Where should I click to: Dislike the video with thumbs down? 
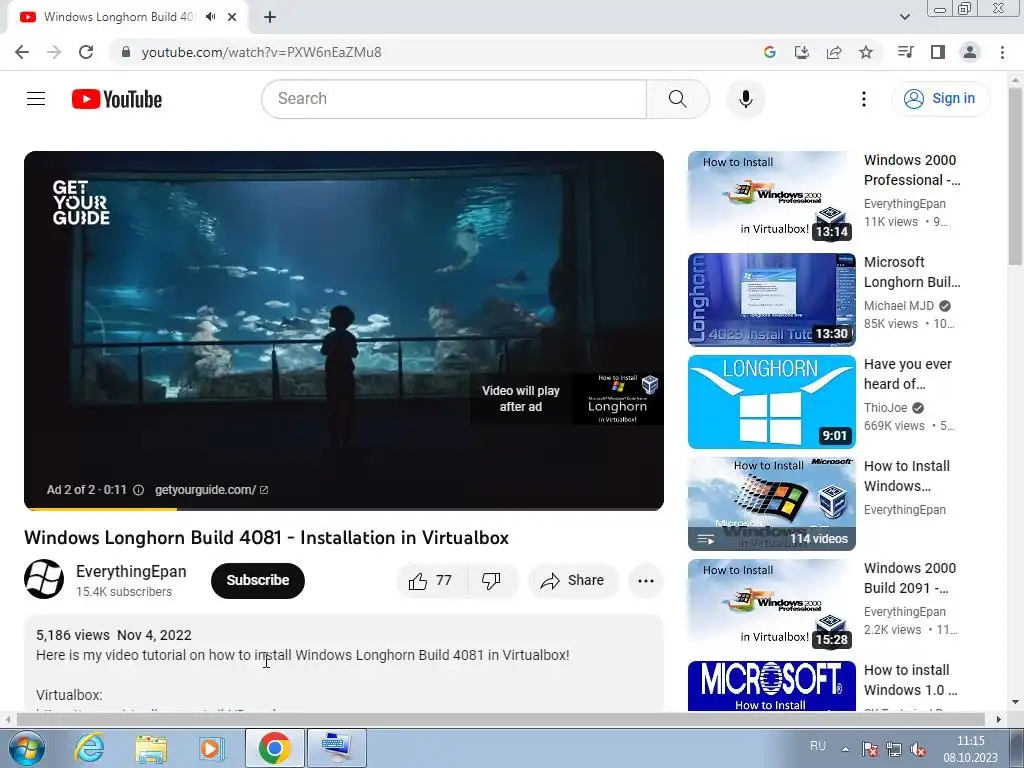coord(491,581)
